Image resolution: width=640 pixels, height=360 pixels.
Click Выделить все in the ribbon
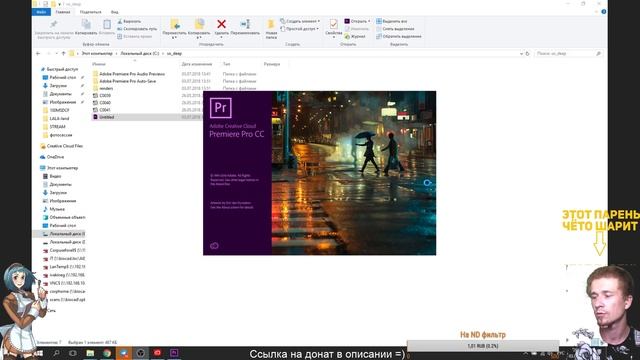[x=391, y=21]
